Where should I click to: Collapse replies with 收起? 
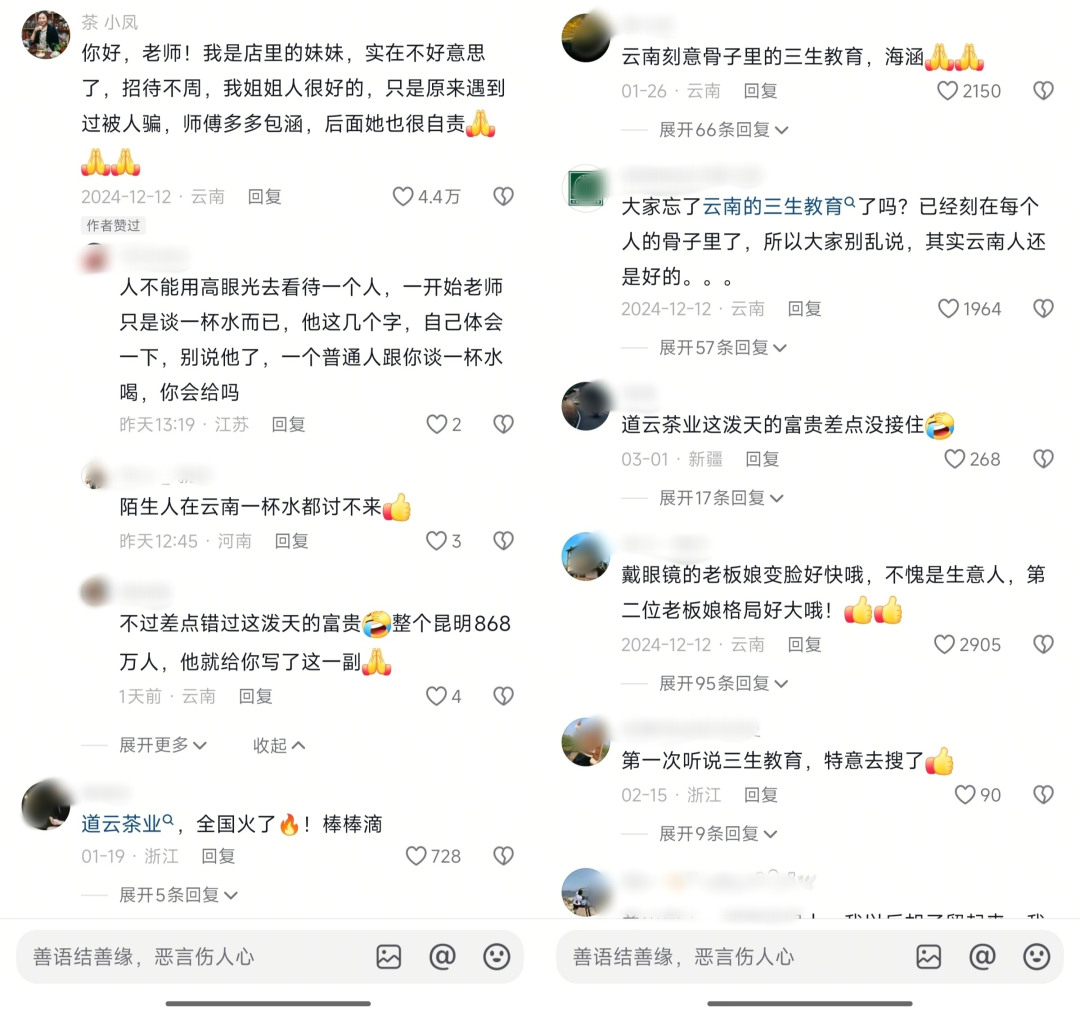(279, 745)
